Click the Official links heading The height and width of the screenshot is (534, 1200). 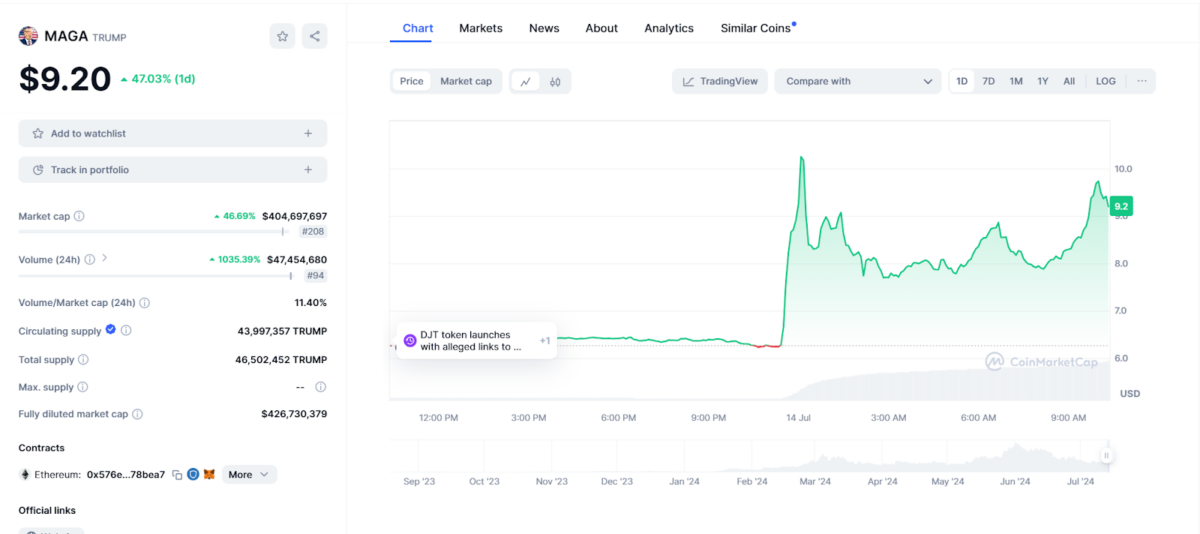click(47, 510)
